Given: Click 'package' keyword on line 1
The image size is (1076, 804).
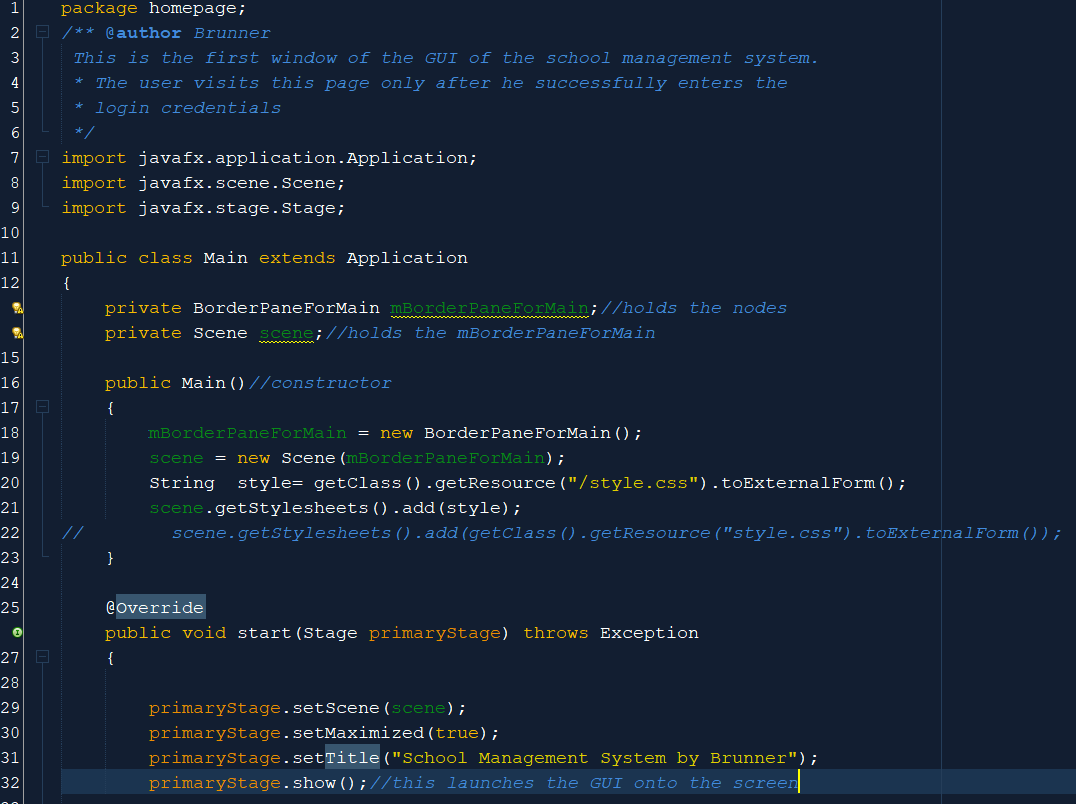Looking at the screenshot, I should pyautogui.click(x=99, y=8).
